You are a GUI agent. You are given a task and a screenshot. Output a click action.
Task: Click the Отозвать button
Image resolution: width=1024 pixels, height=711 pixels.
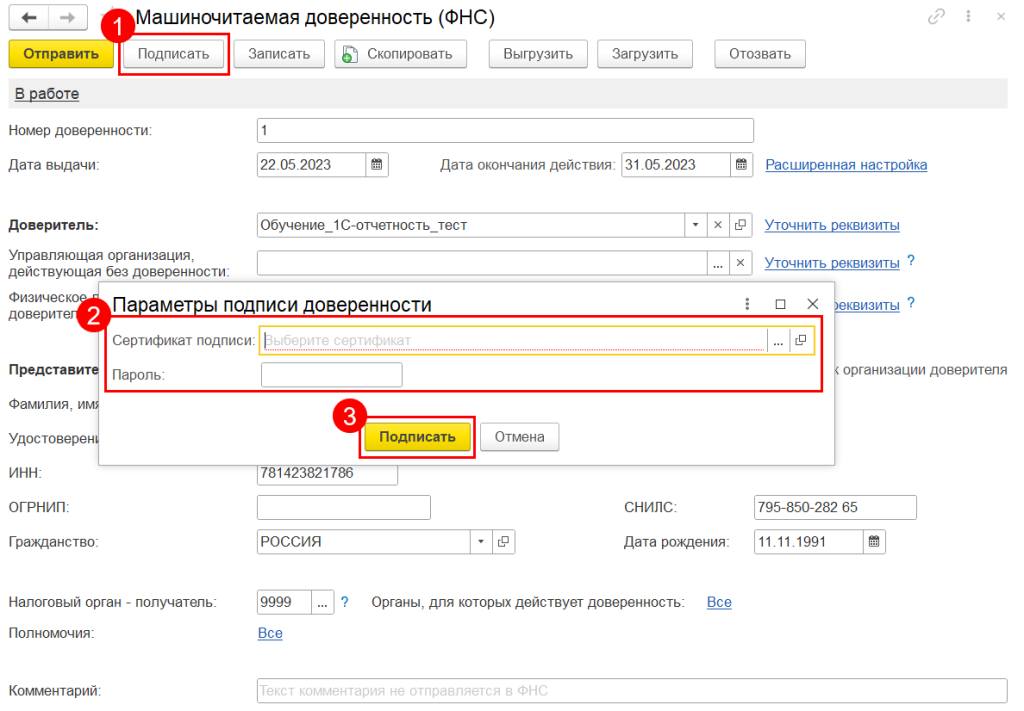coord(760,54)
